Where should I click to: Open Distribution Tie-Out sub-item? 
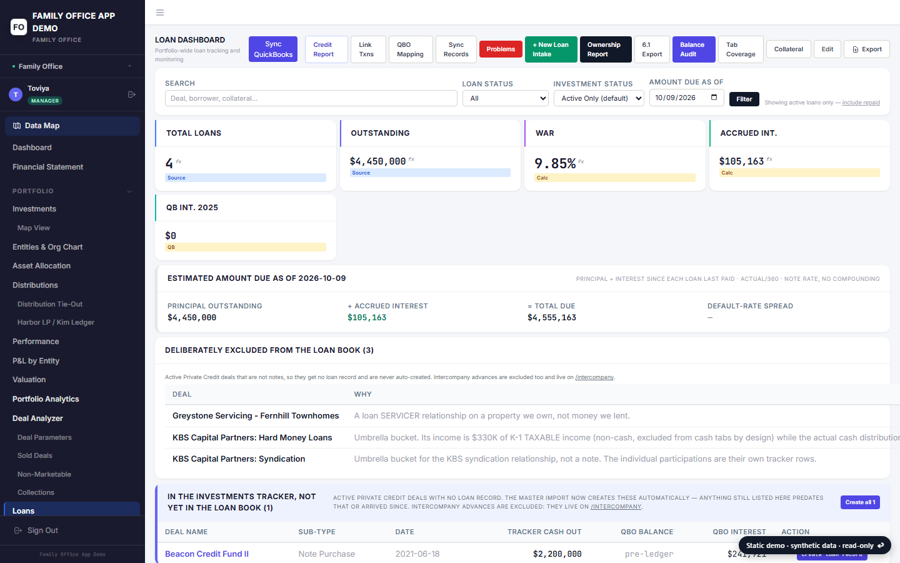(x=50, y=304)
